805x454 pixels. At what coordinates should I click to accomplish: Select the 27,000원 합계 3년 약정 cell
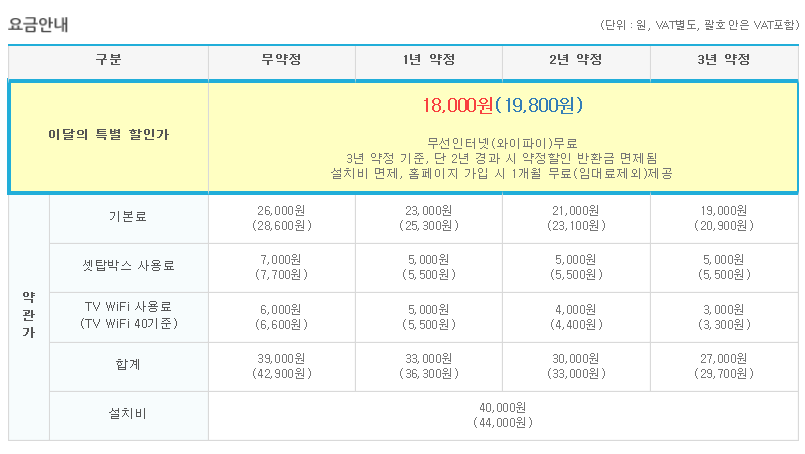(x=723, y=365)
